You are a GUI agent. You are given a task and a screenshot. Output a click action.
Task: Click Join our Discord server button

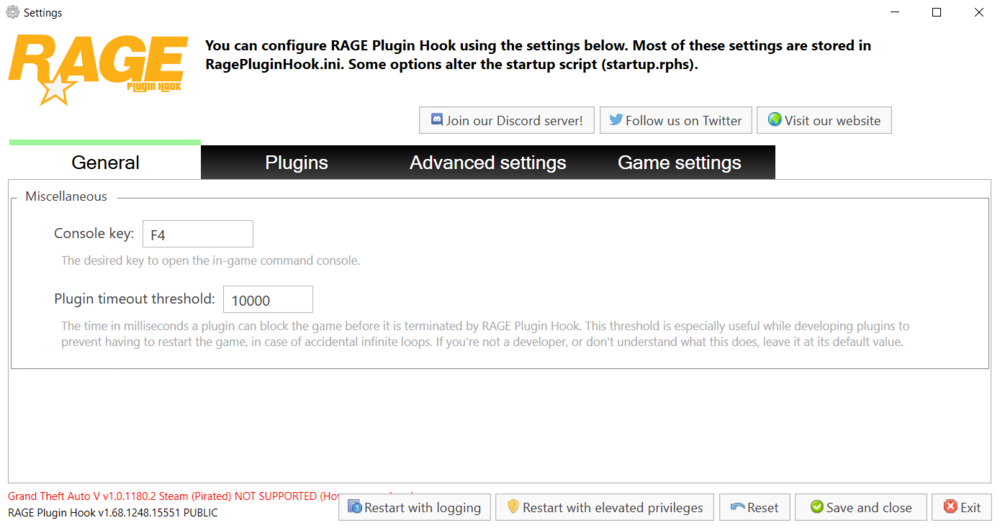506,120
